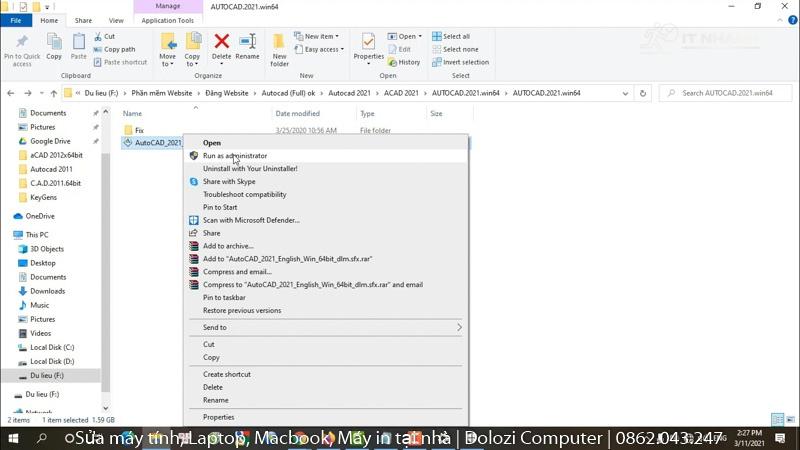Click the Search AUTOCAD.2021.win64 field
Screen dimensions: 800x450
pos(726,93)
